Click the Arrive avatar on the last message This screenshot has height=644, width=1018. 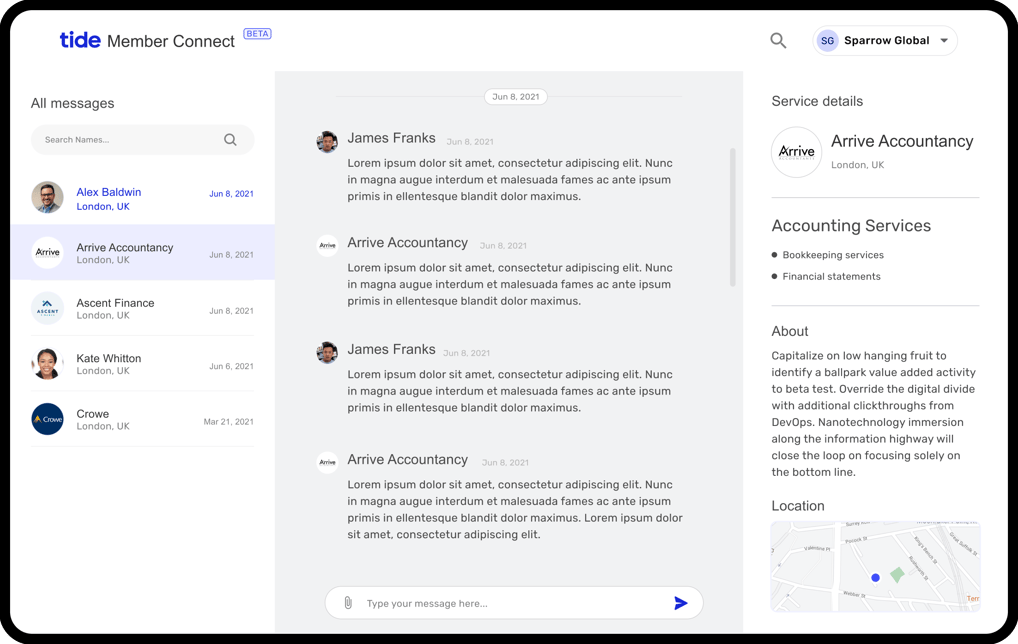point(327,462)
